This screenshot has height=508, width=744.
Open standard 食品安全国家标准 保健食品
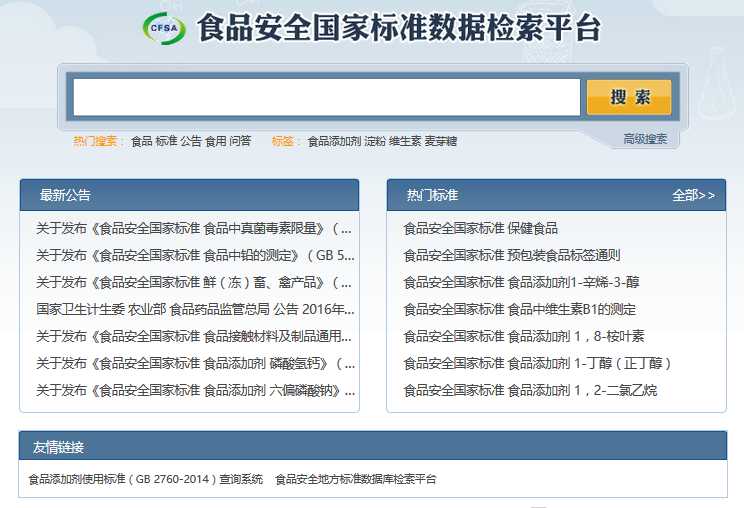coord(480,229)
